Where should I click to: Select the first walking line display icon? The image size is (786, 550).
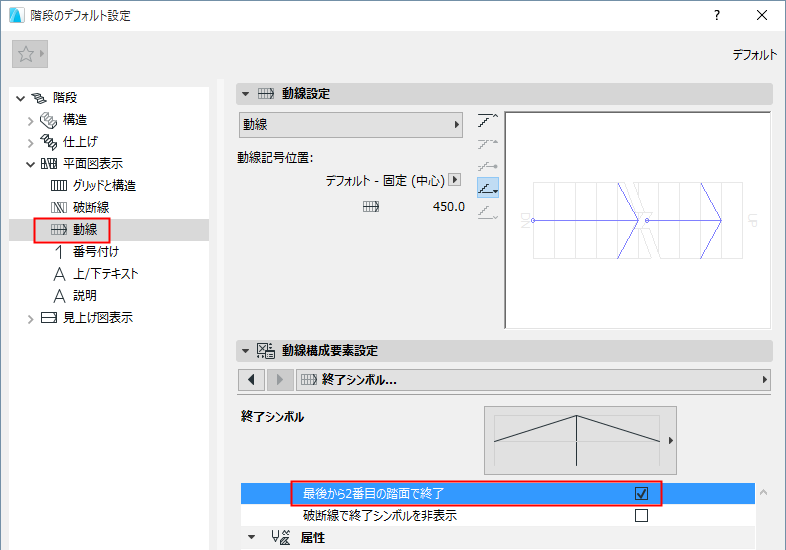[x=487, y=120]
